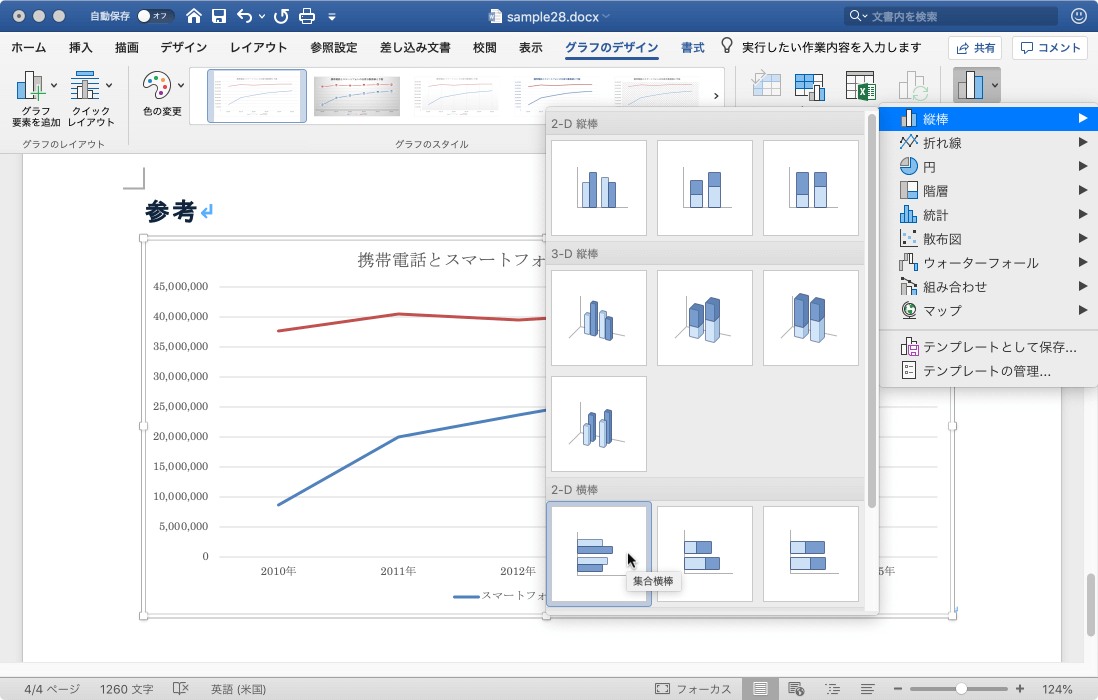Image resolution: width=1098 pixels, height=700 pixels.
Task: Open the 書式 tab
Action: 693,48
